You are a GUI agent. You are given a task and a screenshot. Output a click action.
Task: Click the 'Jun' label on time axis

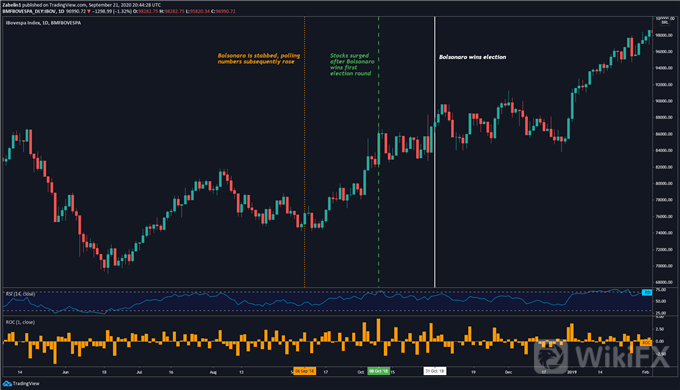(x=65, y=372)
